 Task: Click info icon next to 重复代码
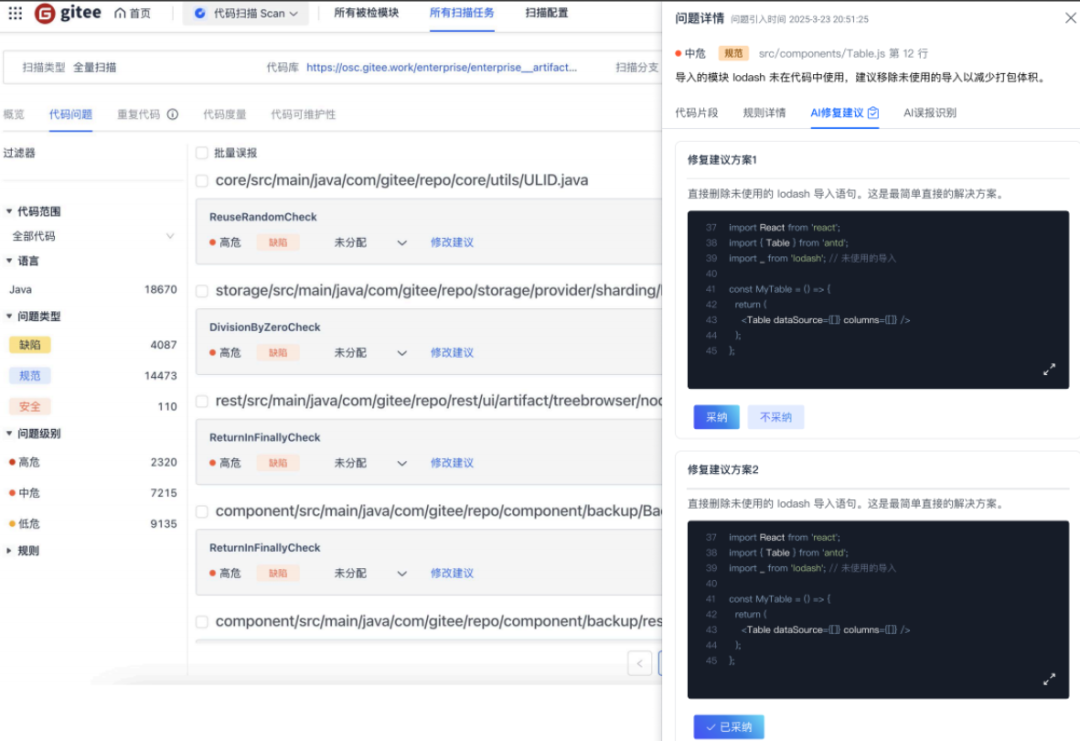point(172,115)
